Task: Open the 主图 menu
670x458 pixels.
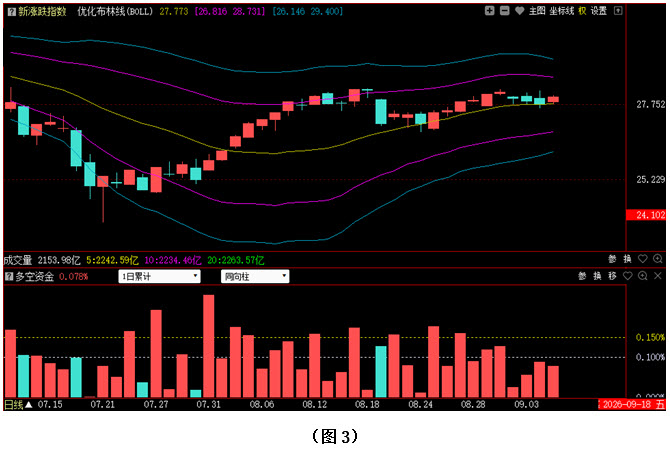Action: 537,11
